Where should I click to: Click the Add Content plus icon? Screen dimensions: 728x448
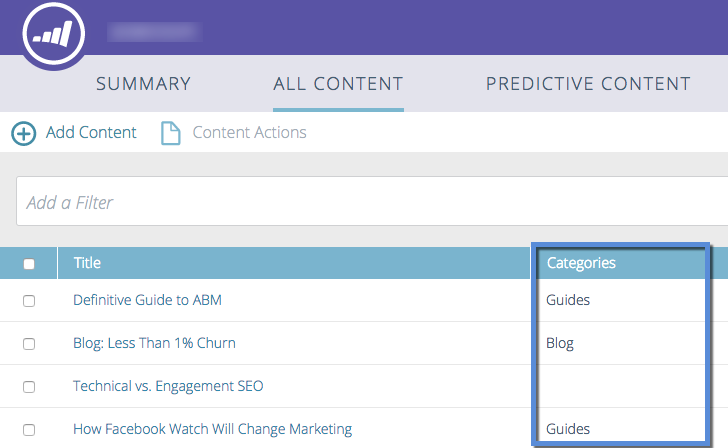click(x=24, y=133)
